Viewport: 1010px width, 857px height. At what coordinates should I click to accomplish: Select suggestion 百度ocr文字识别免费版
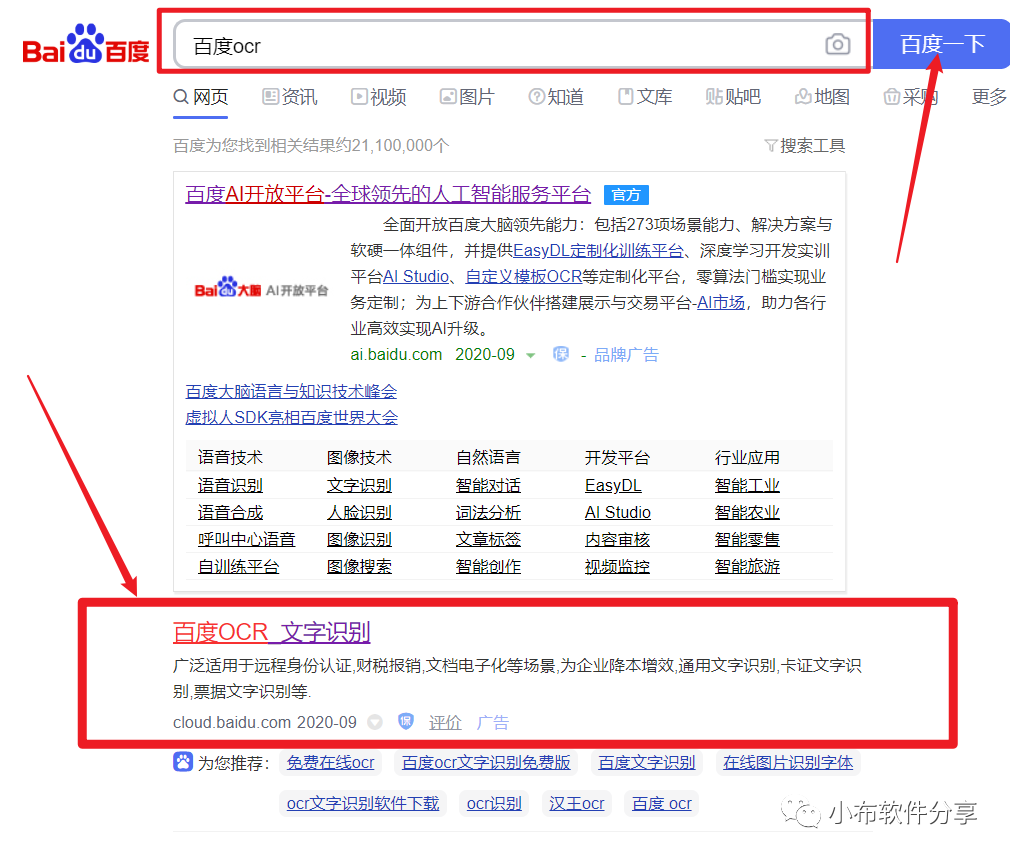[x=486, y=762]
